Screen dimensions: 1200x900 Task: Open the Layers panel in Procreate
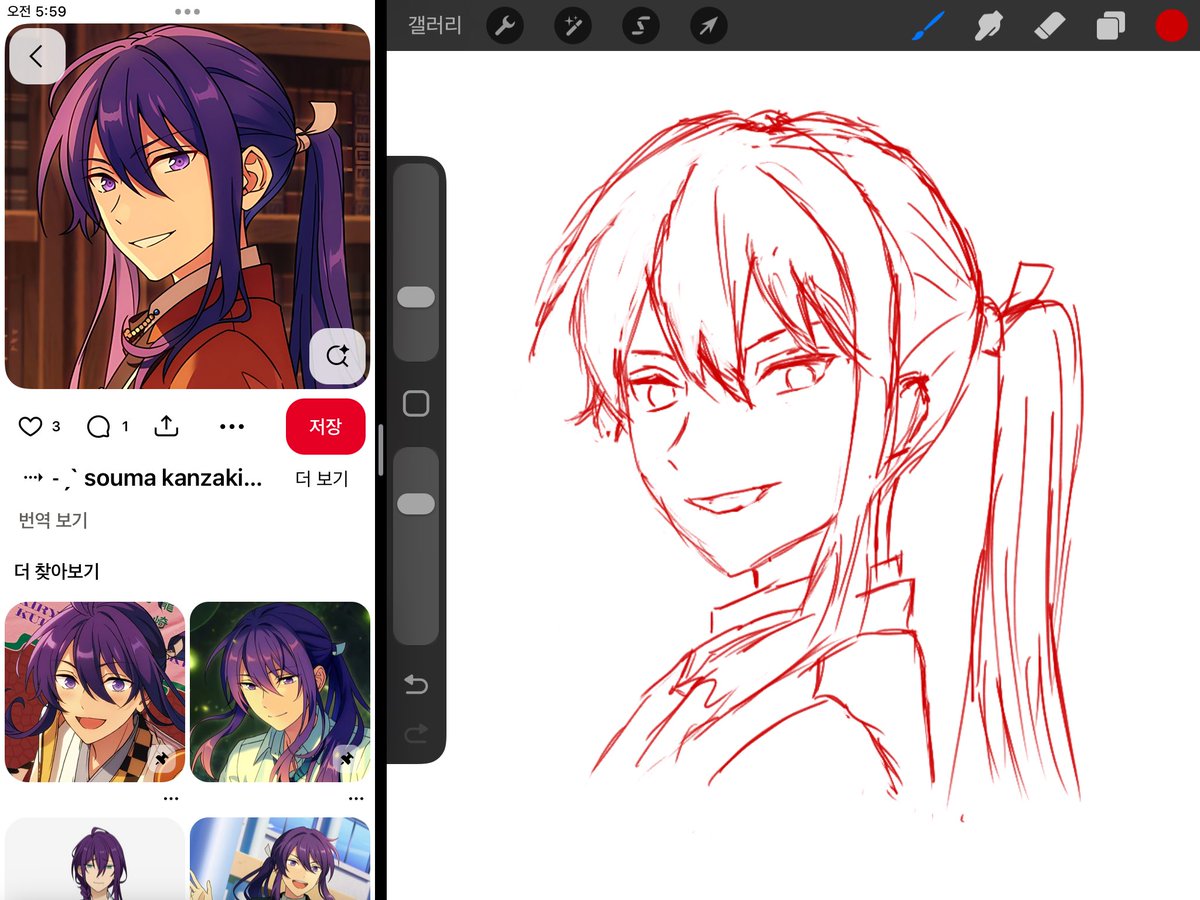click(x=1110, y=26)
